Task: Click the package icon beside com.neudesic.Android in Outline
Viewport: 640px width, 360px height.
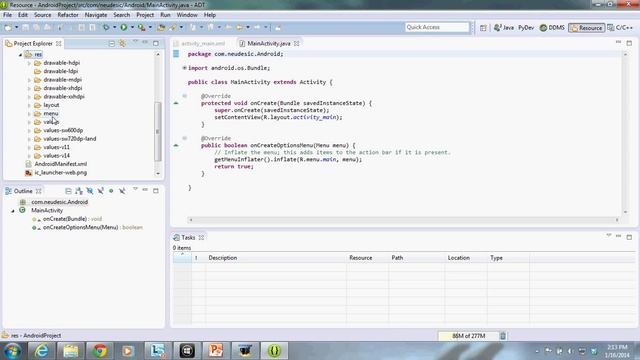Action: pos(23,202)
